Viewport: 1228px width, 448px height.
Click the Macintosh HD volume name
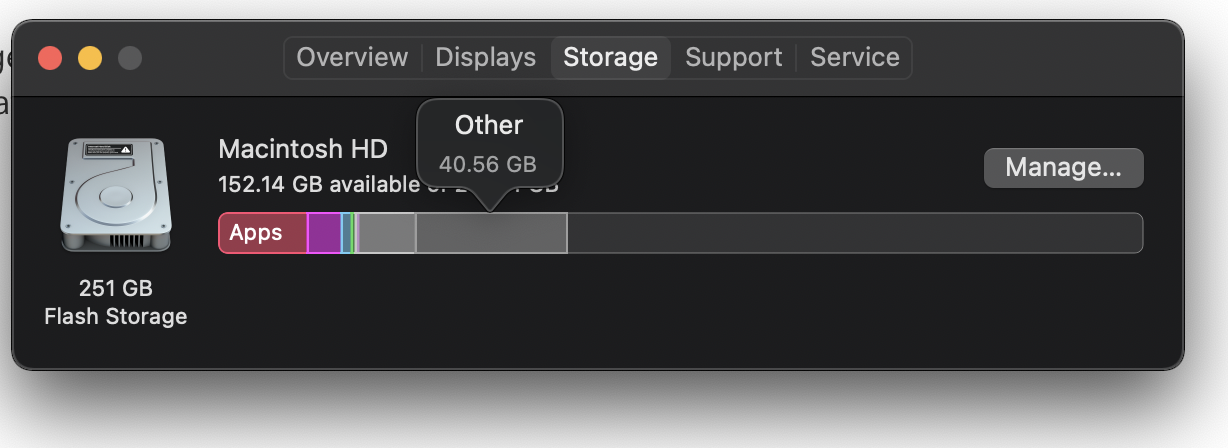302,150
